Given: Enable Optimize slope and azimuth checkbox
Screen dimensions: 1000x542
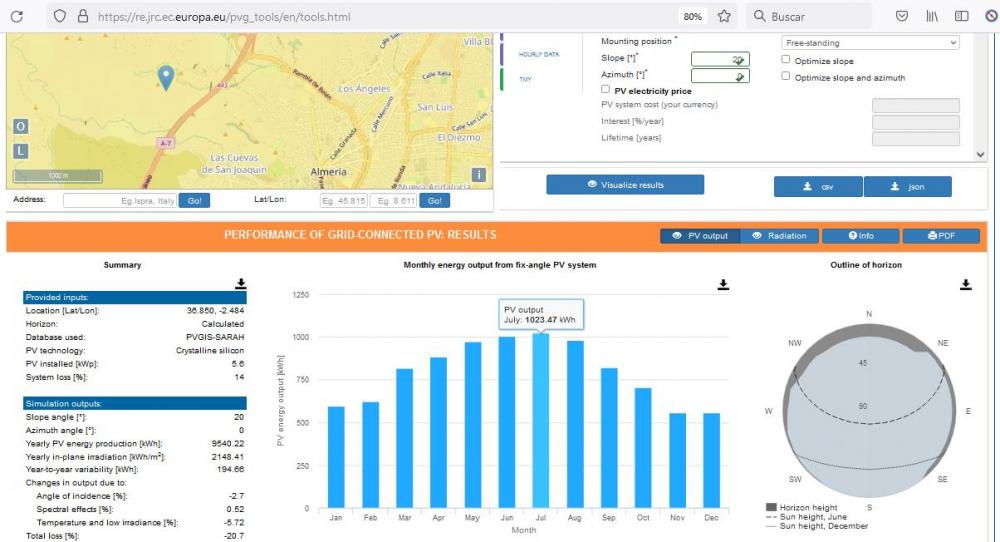Looking at the screenshot, I should pyautogui.click(x=786, y=76).
